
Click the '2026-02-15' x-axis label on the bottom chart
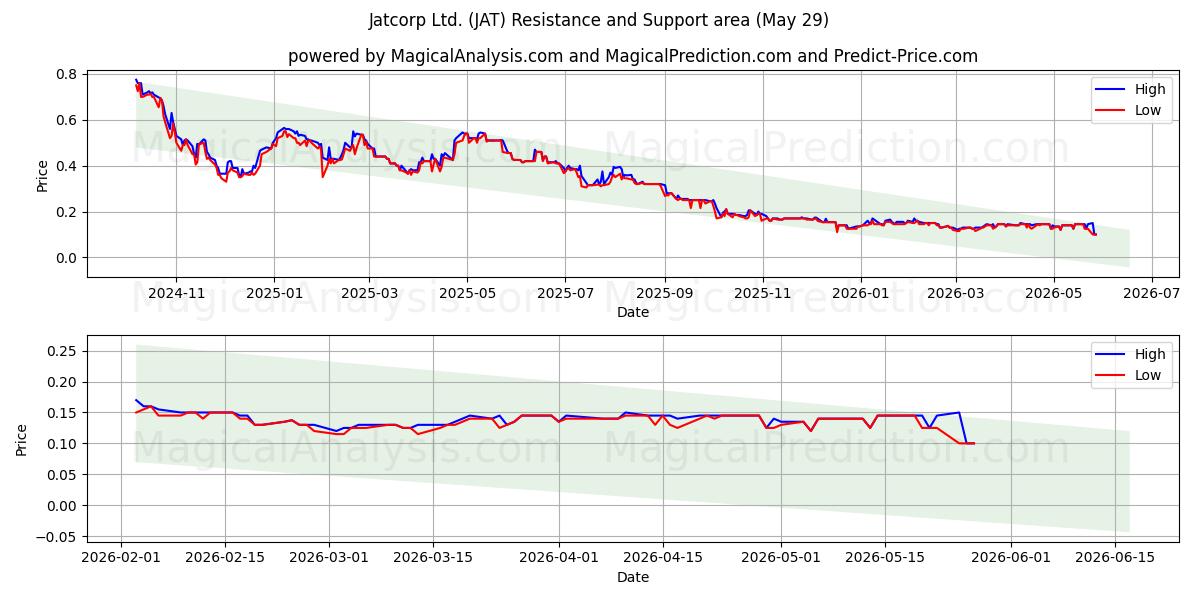[x=224, y=559]
